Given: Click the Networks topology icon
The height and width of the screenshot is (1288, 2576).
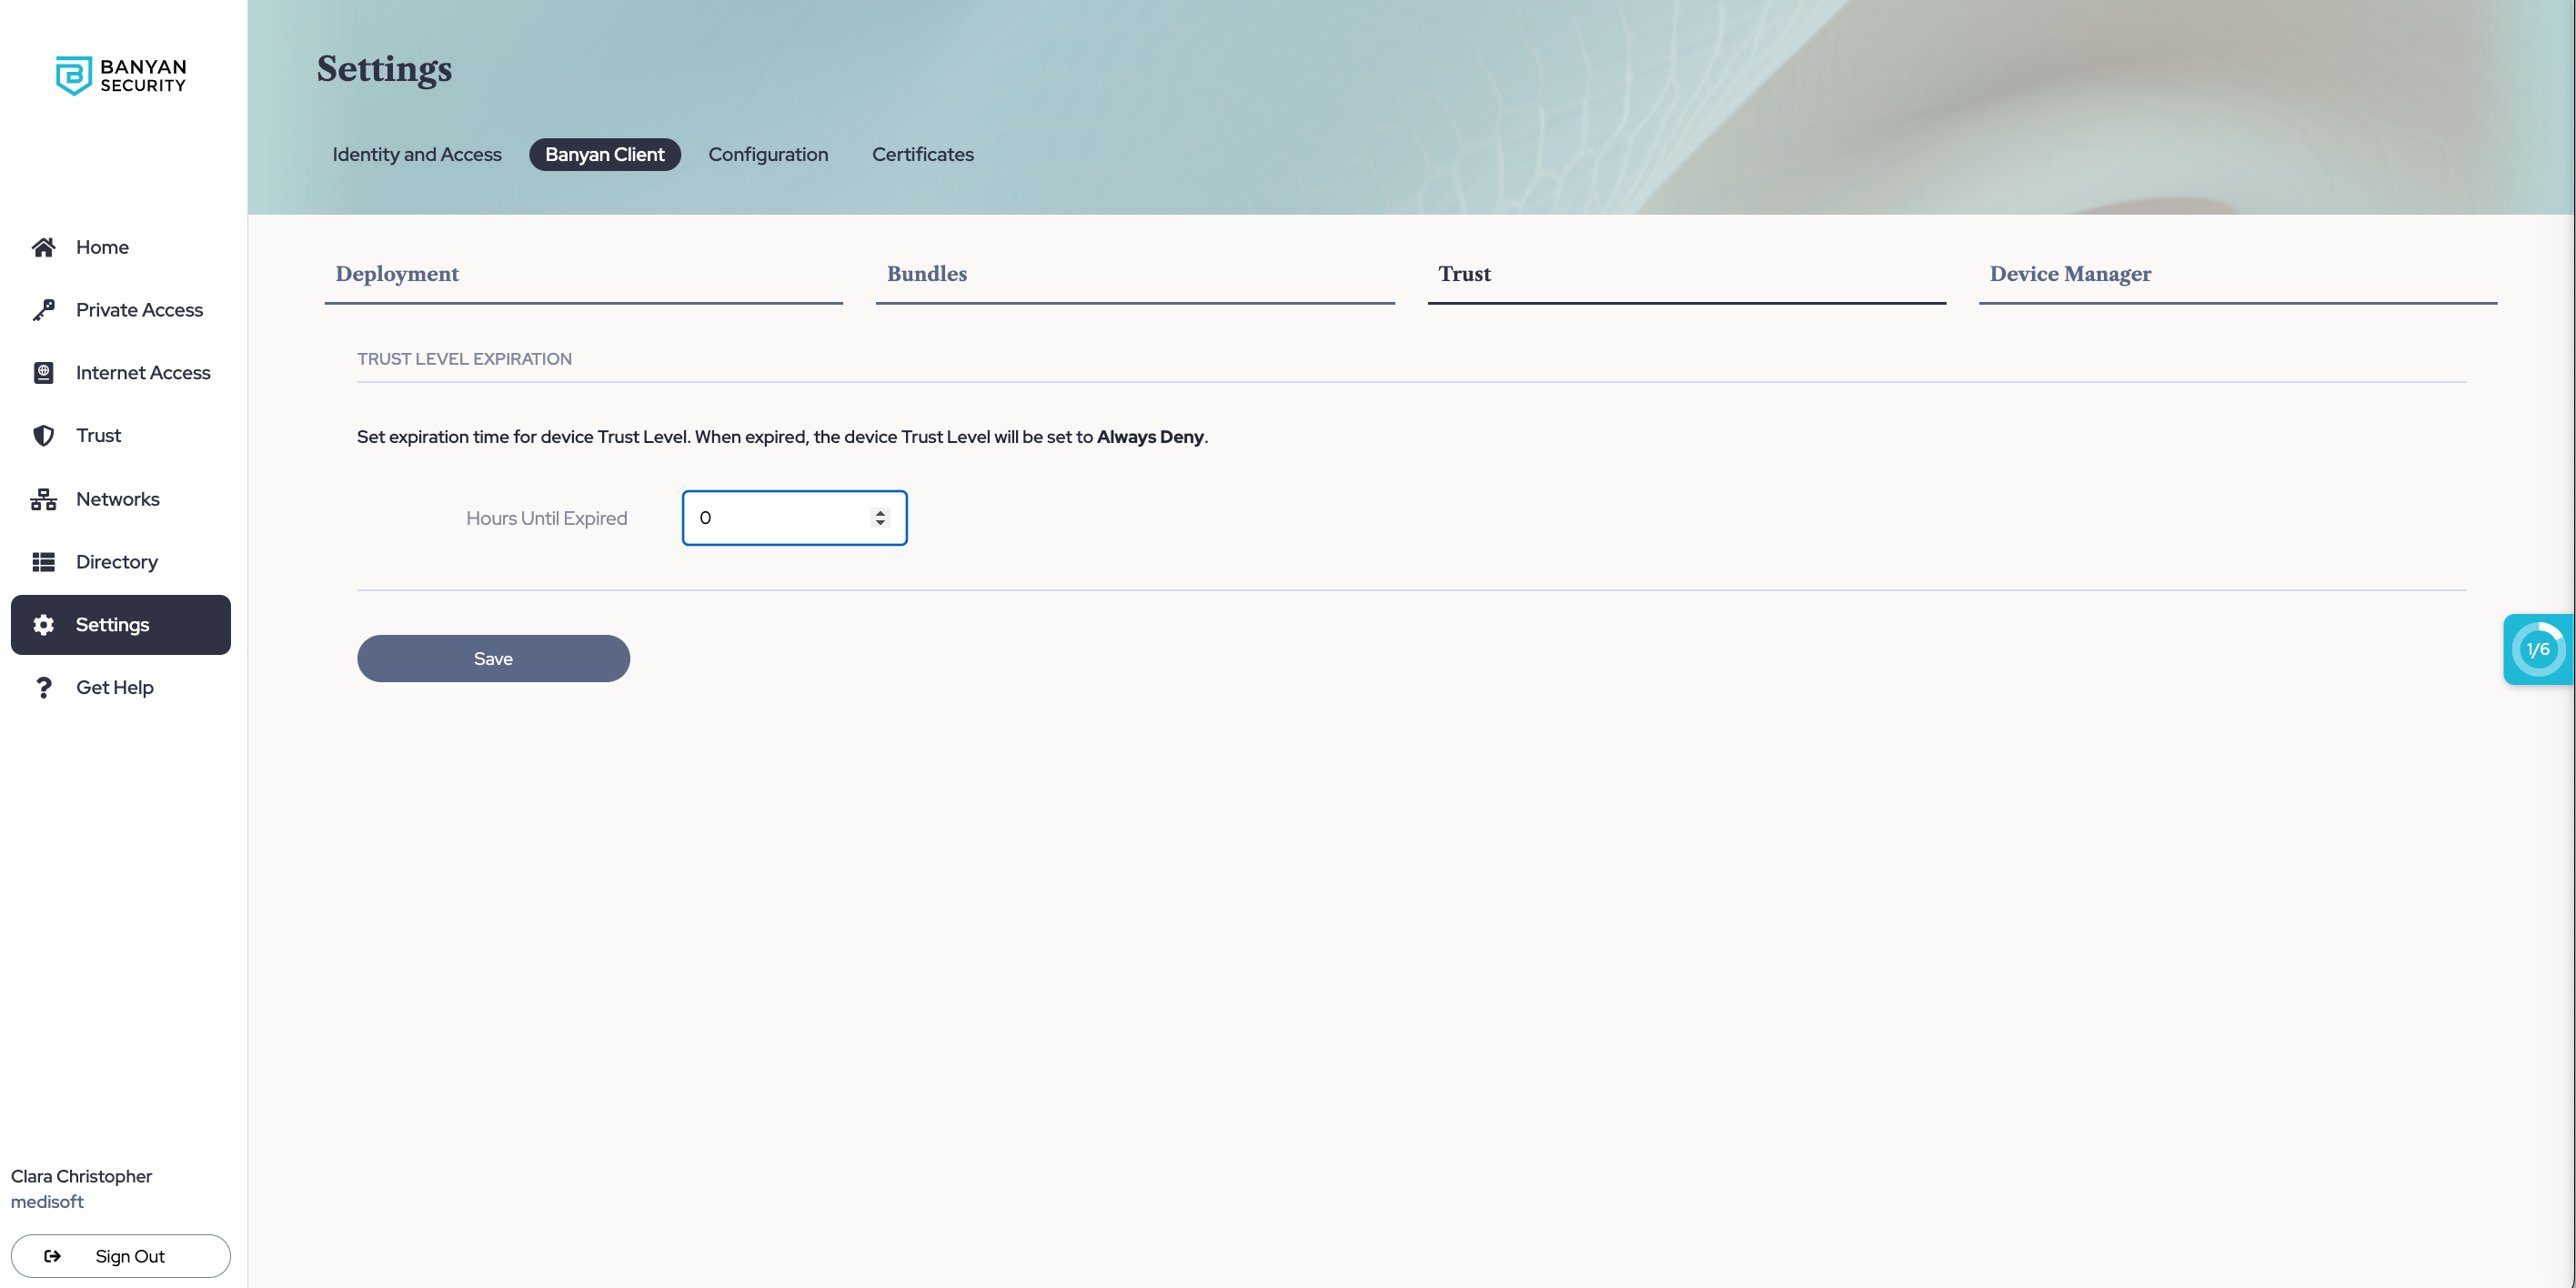Looking at the screenshot, I should pos(43,499).
